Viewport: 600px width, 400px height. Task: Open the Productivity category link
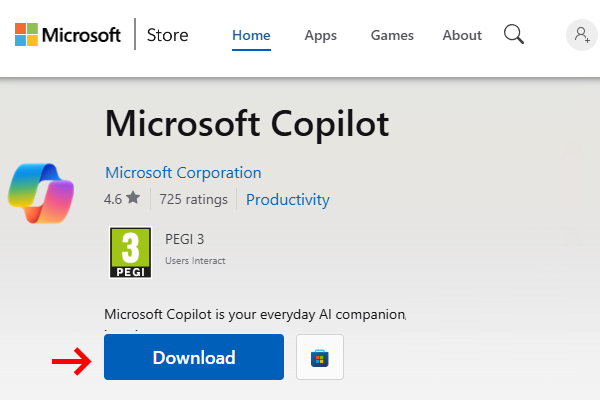click(x=287, y=199)
